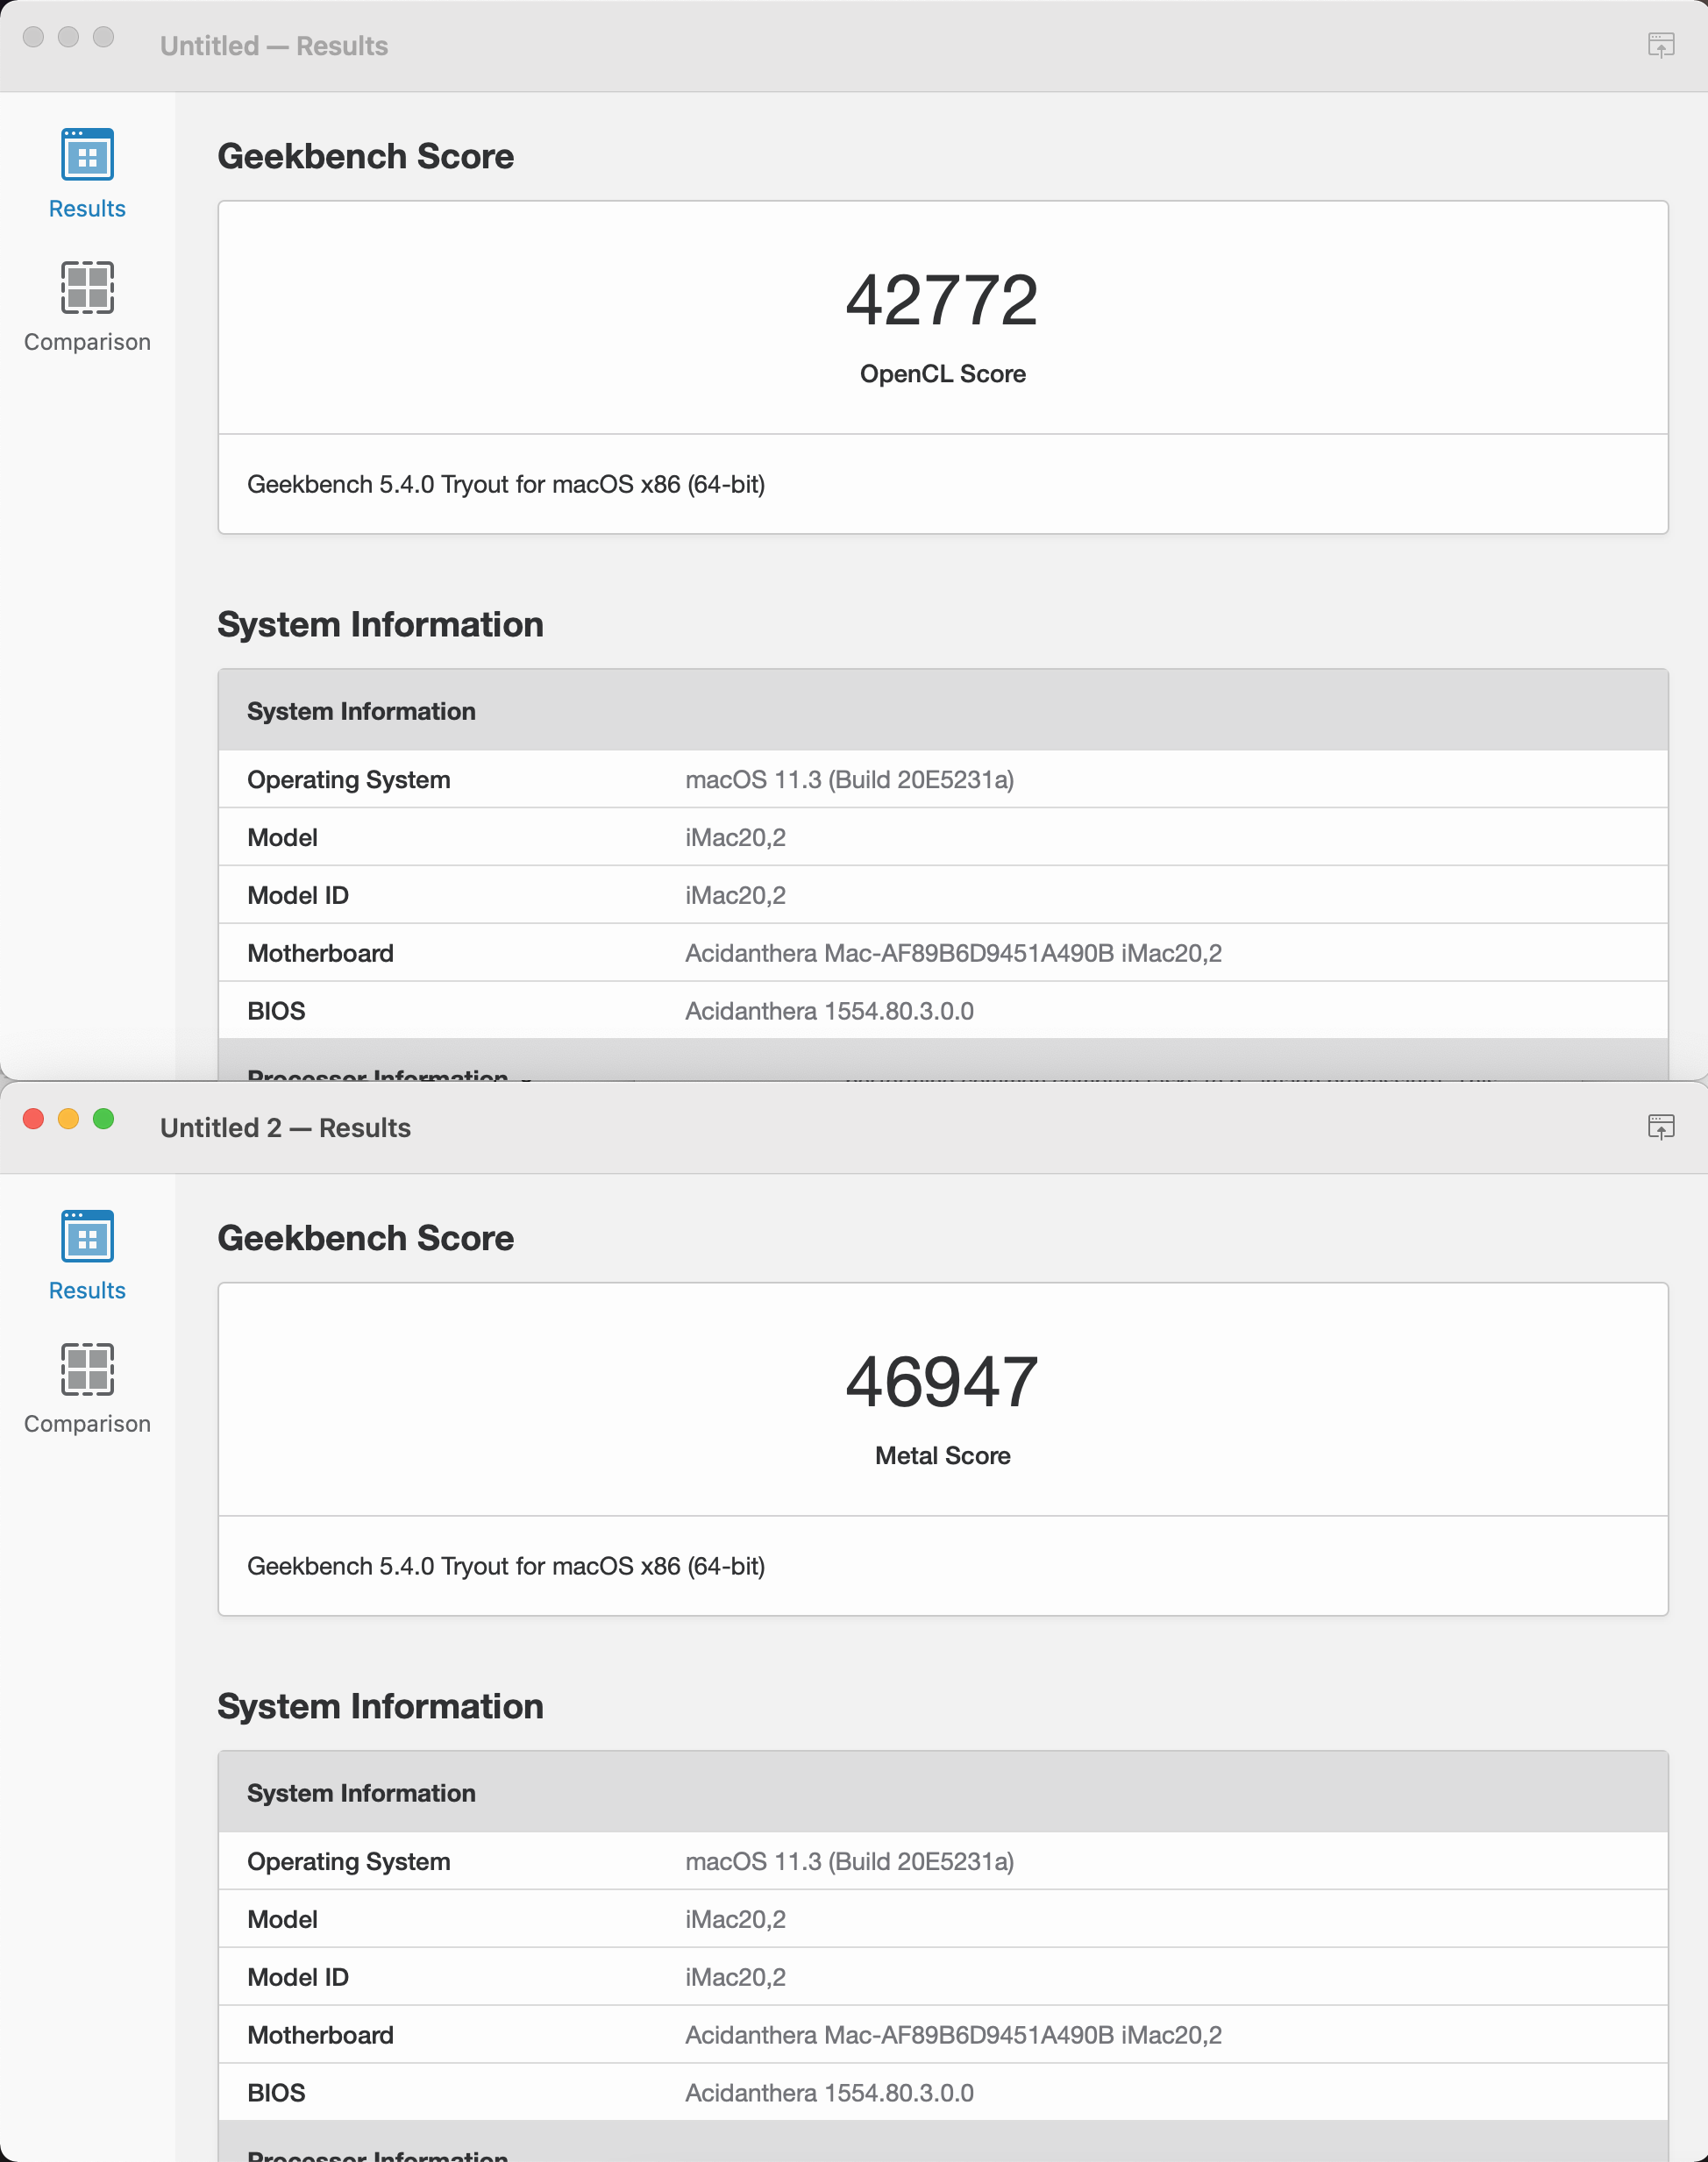
Task: Close the inactive Untitled results window
Action: 33,37
